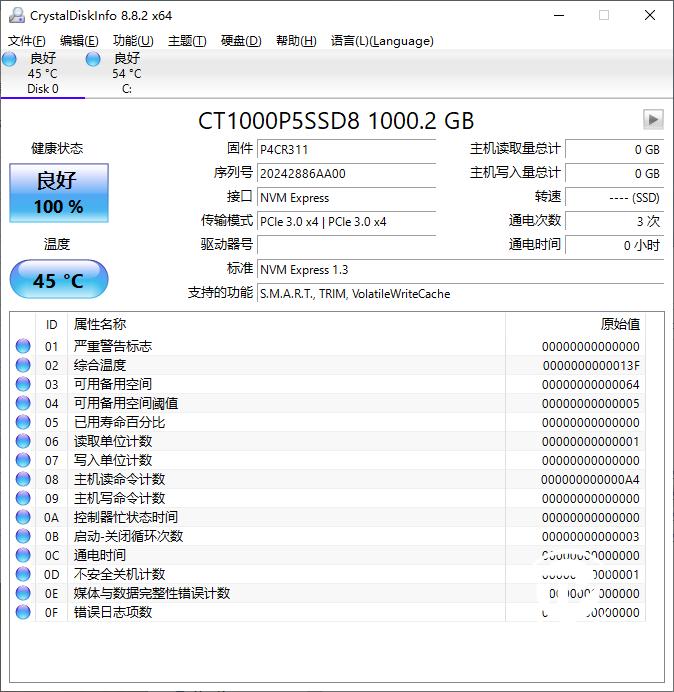Click raw value 000000000000A4 of 主机读命令计数
The width and height of the screenshot is (674, 692).
pos(590,479)
